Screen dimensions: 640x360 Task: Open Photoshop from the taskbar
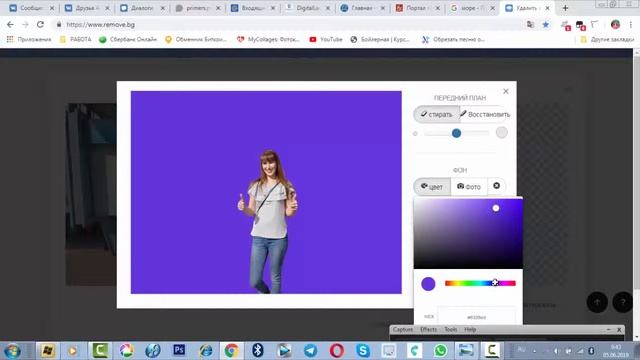(179, 350)
